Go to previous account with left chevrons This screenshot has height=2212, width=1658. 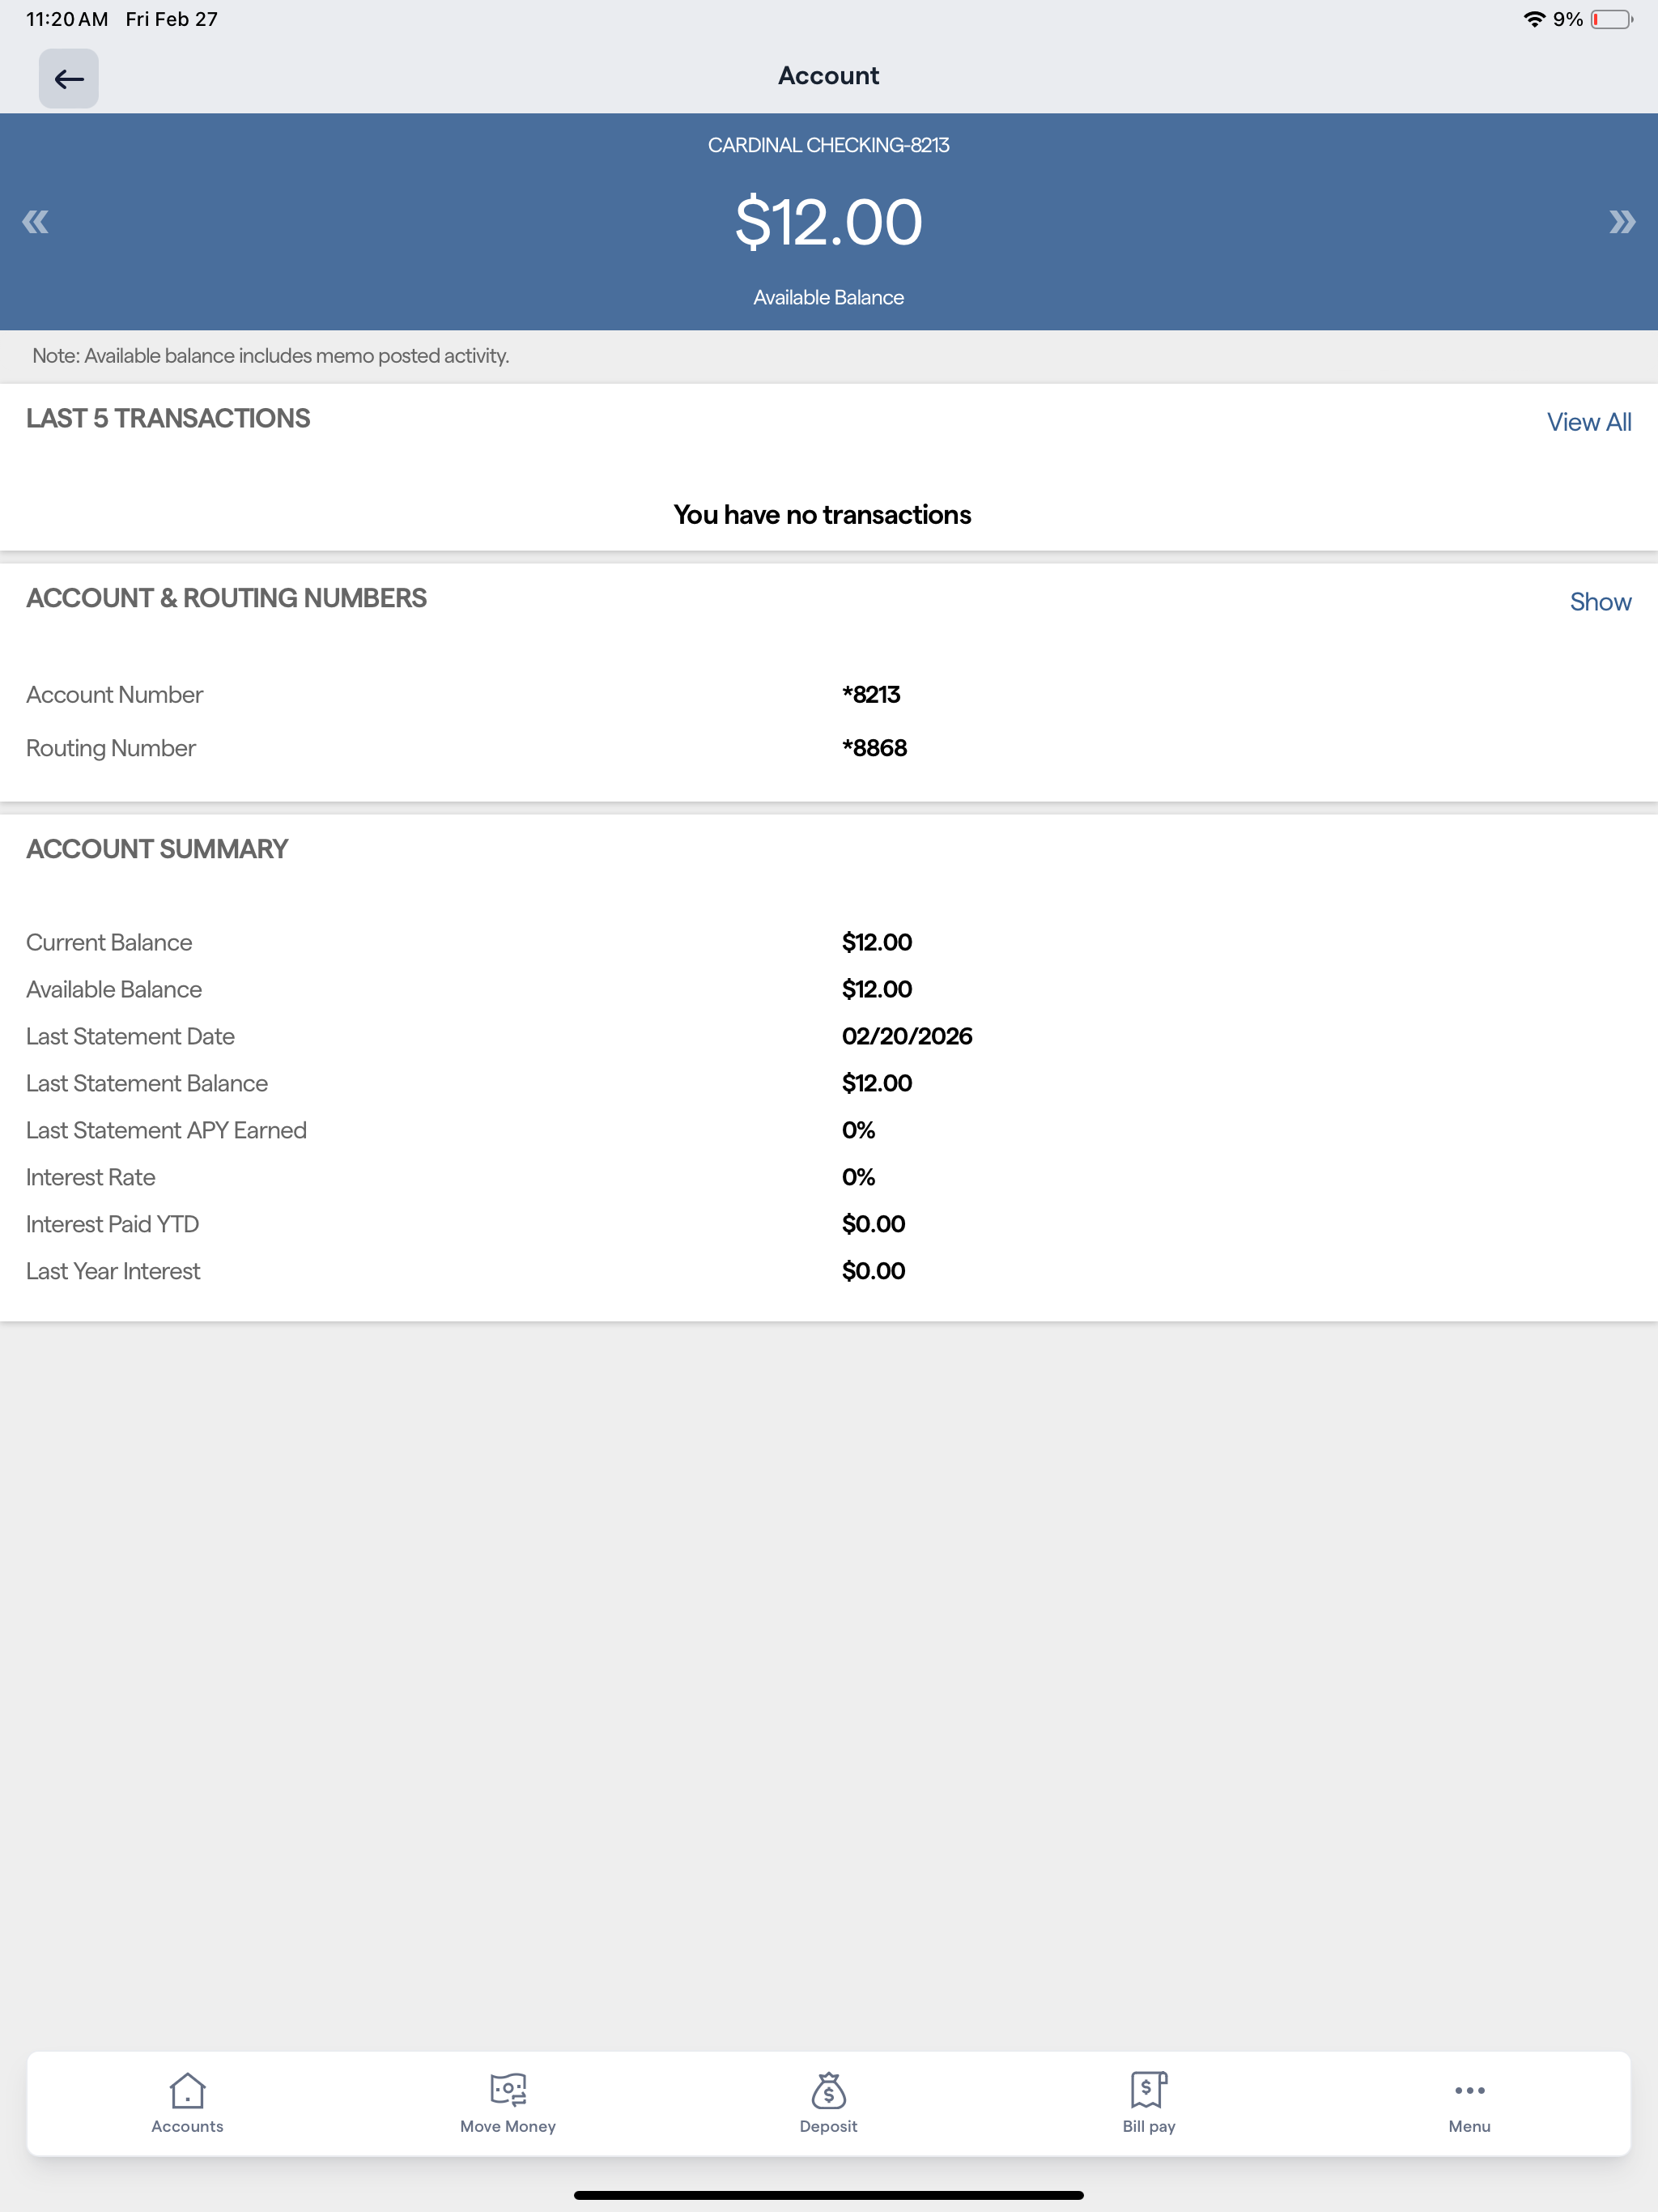pos(35,222)
